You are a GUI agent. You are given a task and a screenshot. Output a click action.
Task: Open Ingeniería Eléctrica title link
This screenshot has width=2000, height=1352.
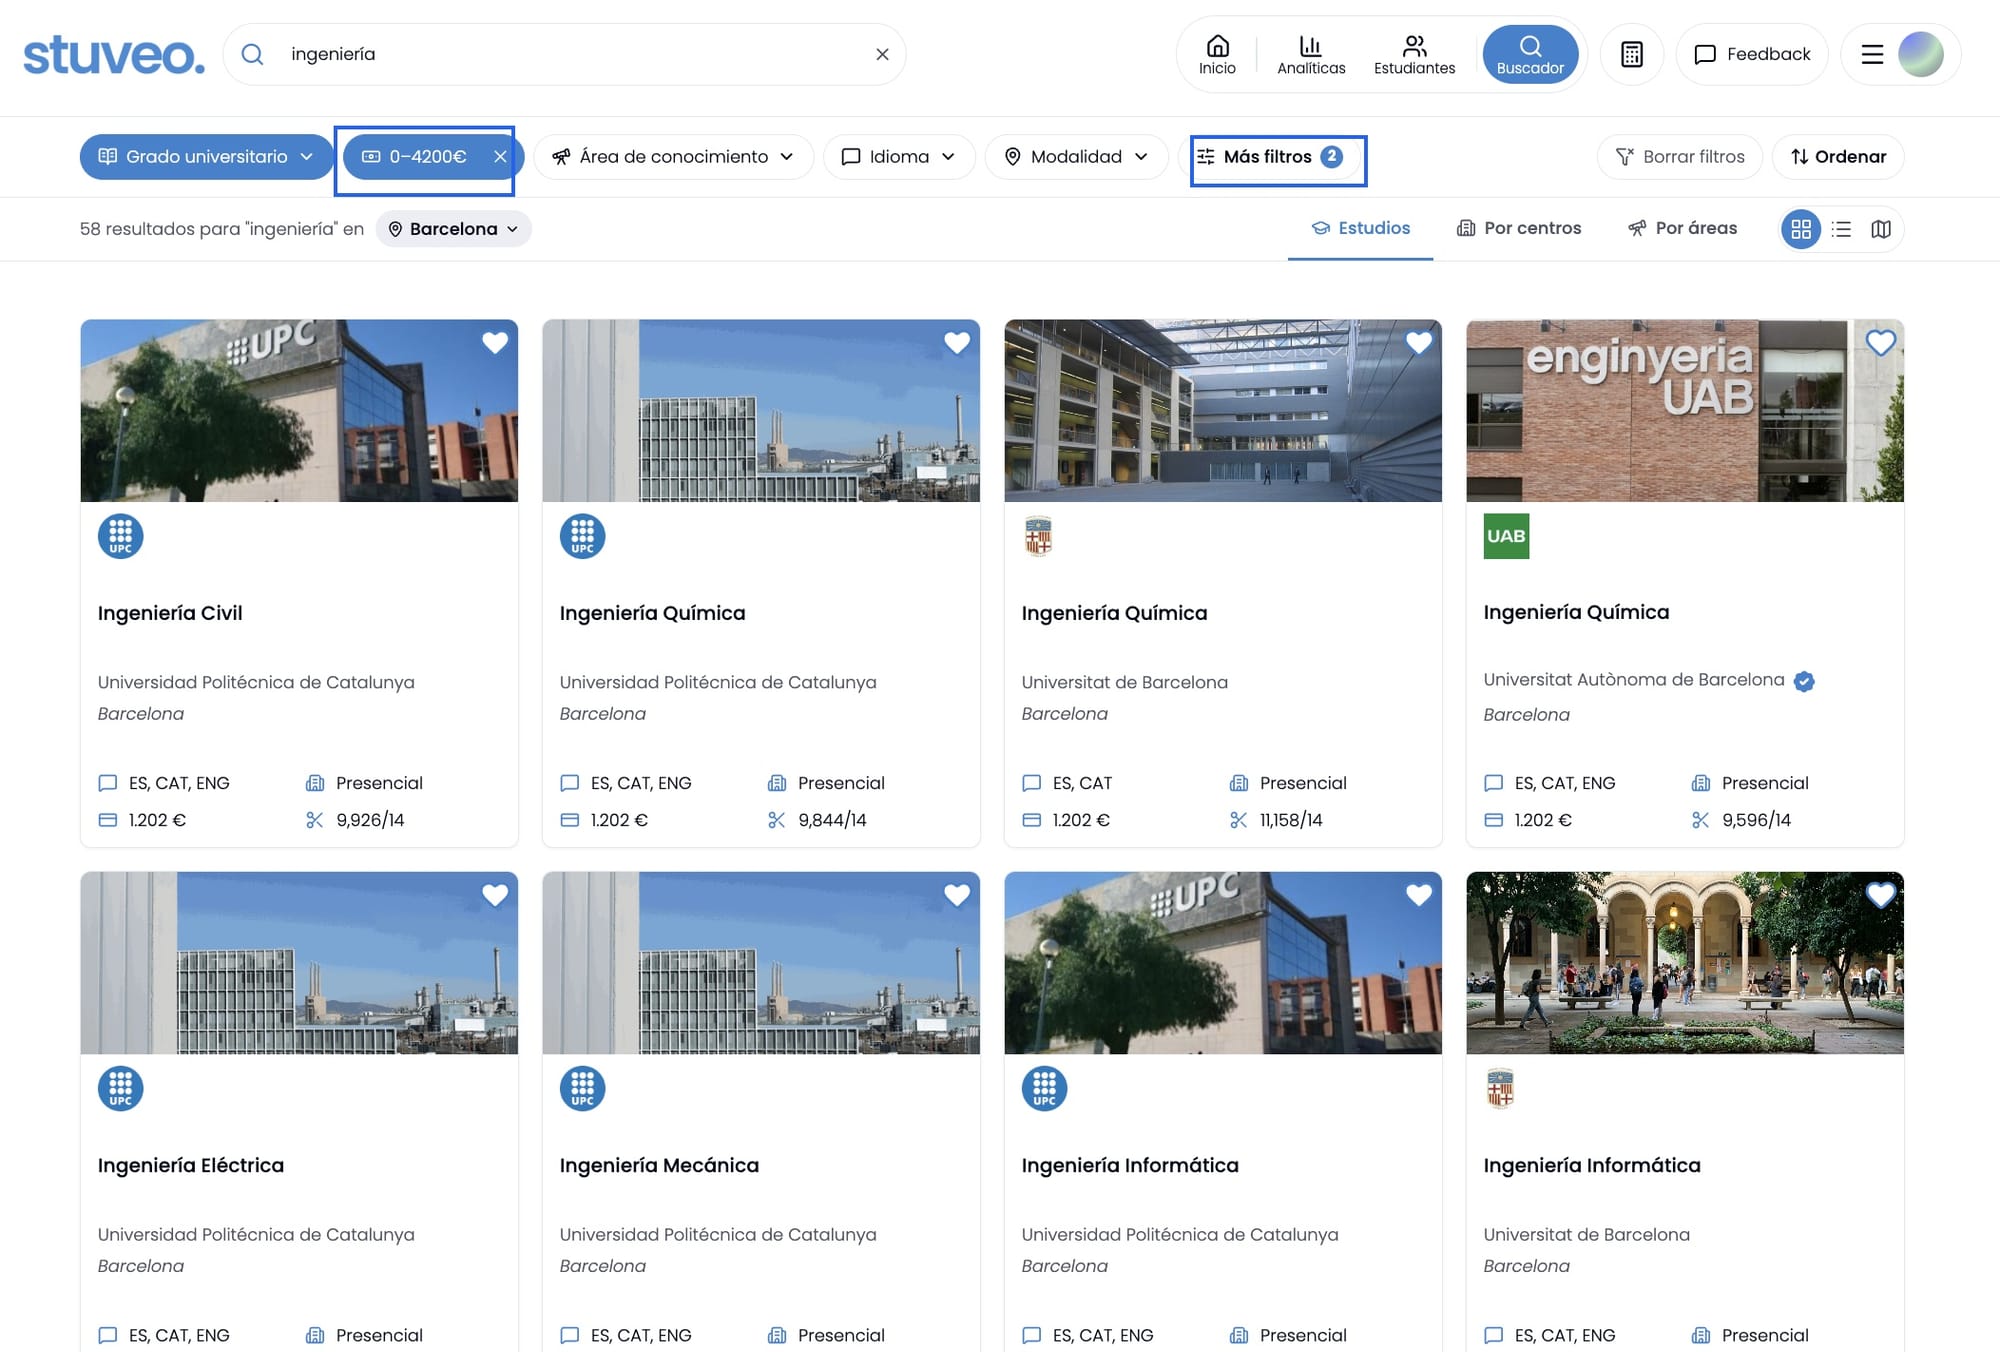pyautogui.click(x=191, y=1165)
